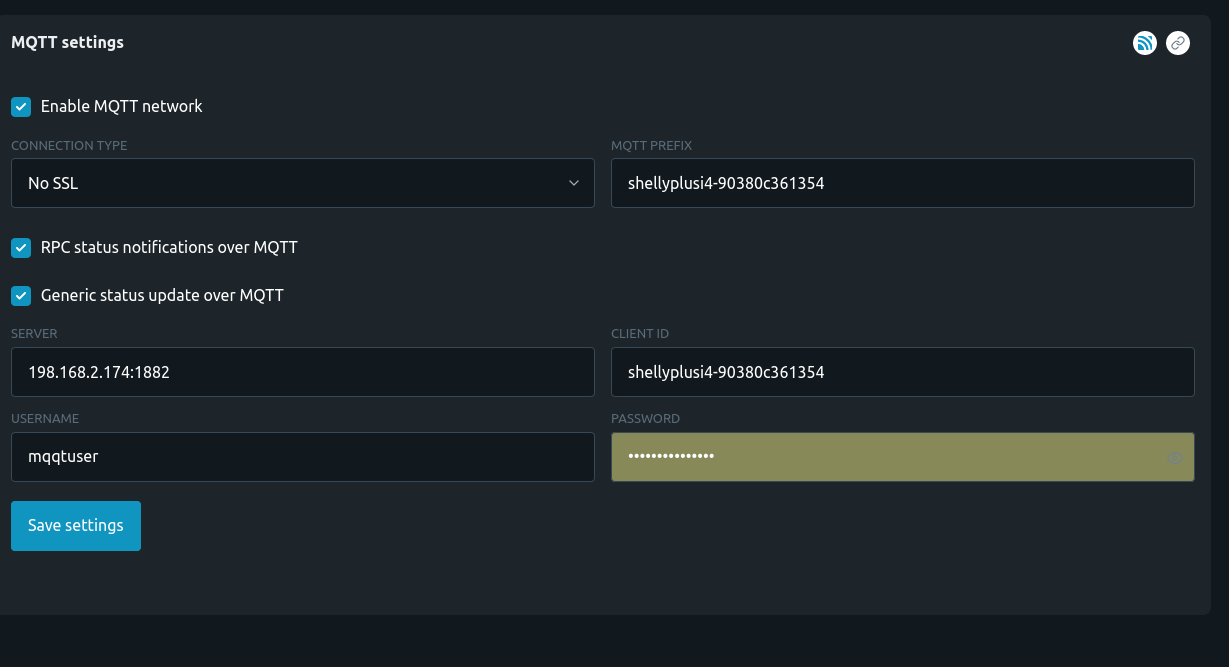Click the 'MQTT settings' heading
This screenshot has width=1229, height=667.
pos(67,43)
